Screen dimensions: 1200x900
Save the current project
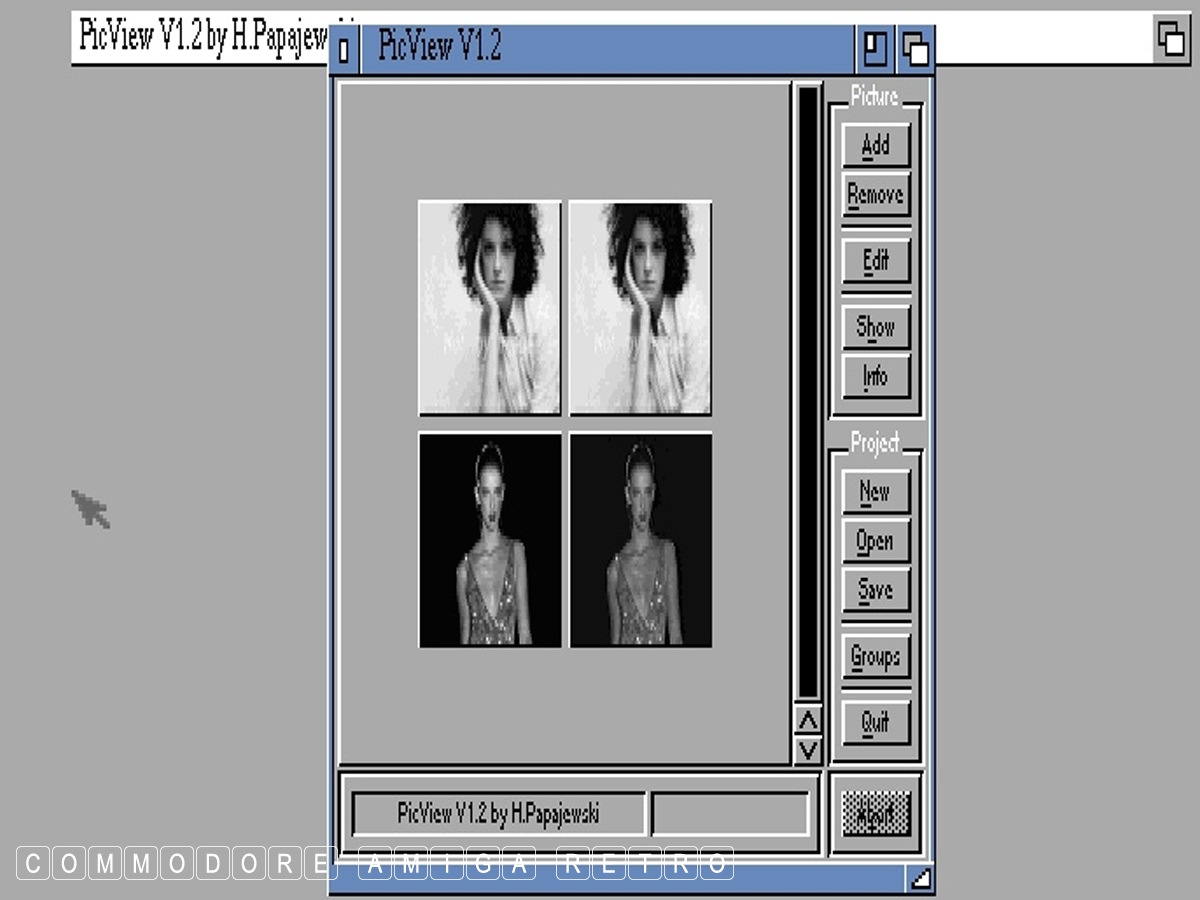click(875, 590)
